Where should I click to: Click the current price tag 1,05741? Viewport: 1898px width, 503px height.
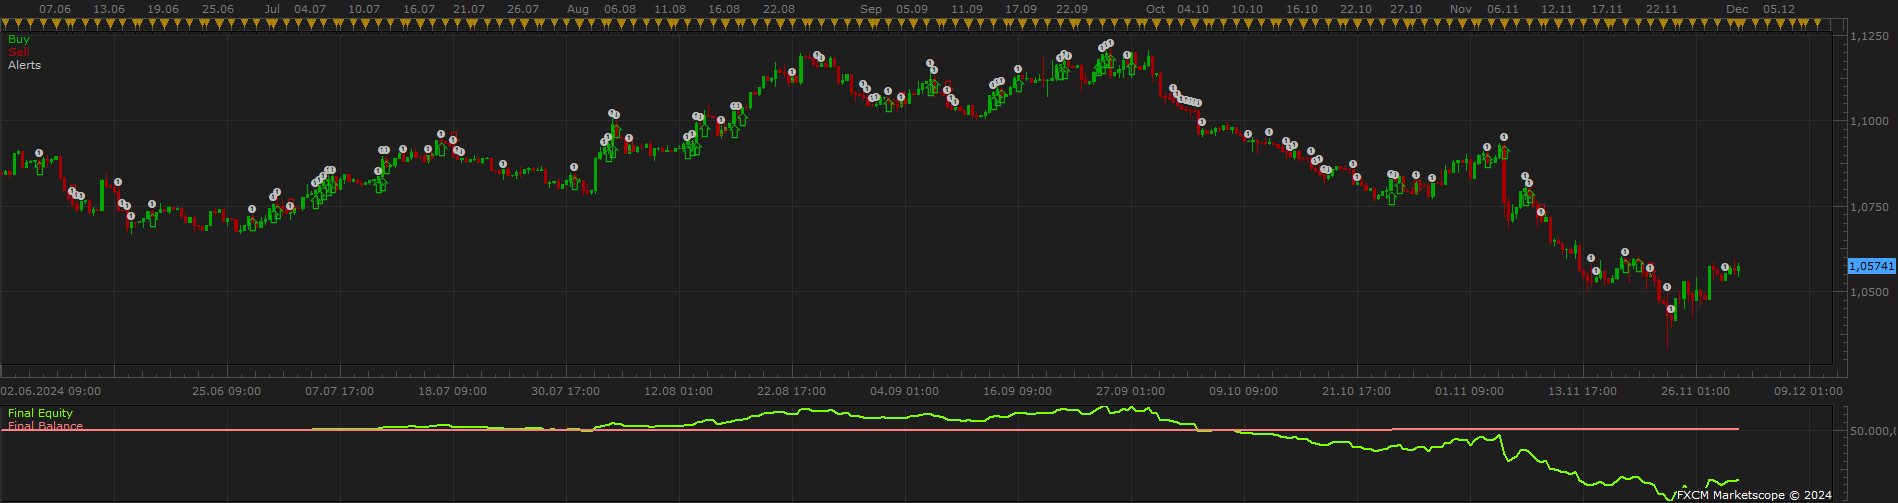(x=1871, y=266)
